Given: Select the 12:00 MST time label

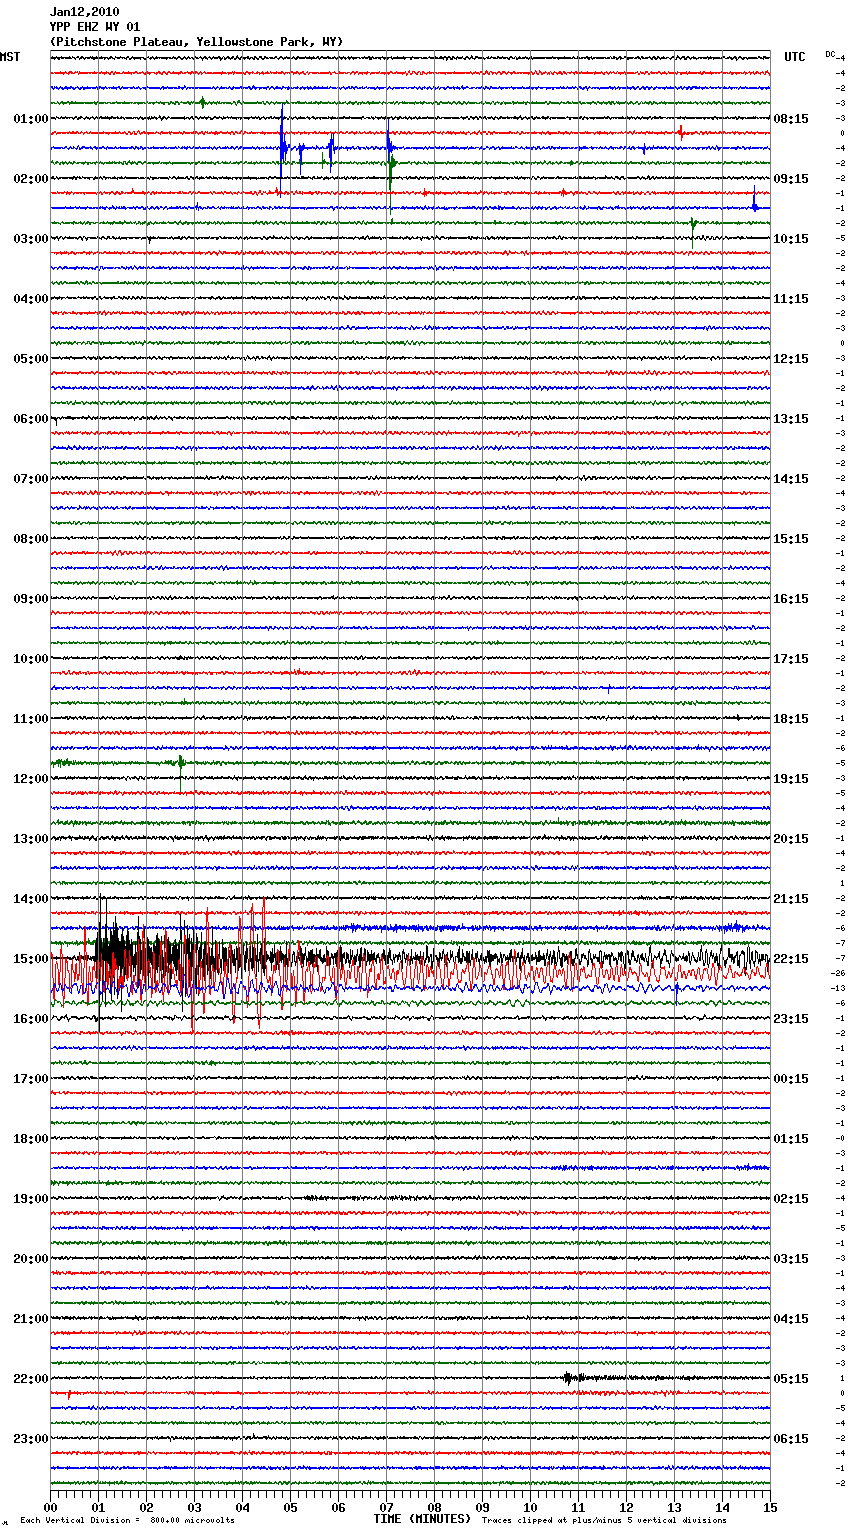Looking at the screenshot, I should coord(31,779).
